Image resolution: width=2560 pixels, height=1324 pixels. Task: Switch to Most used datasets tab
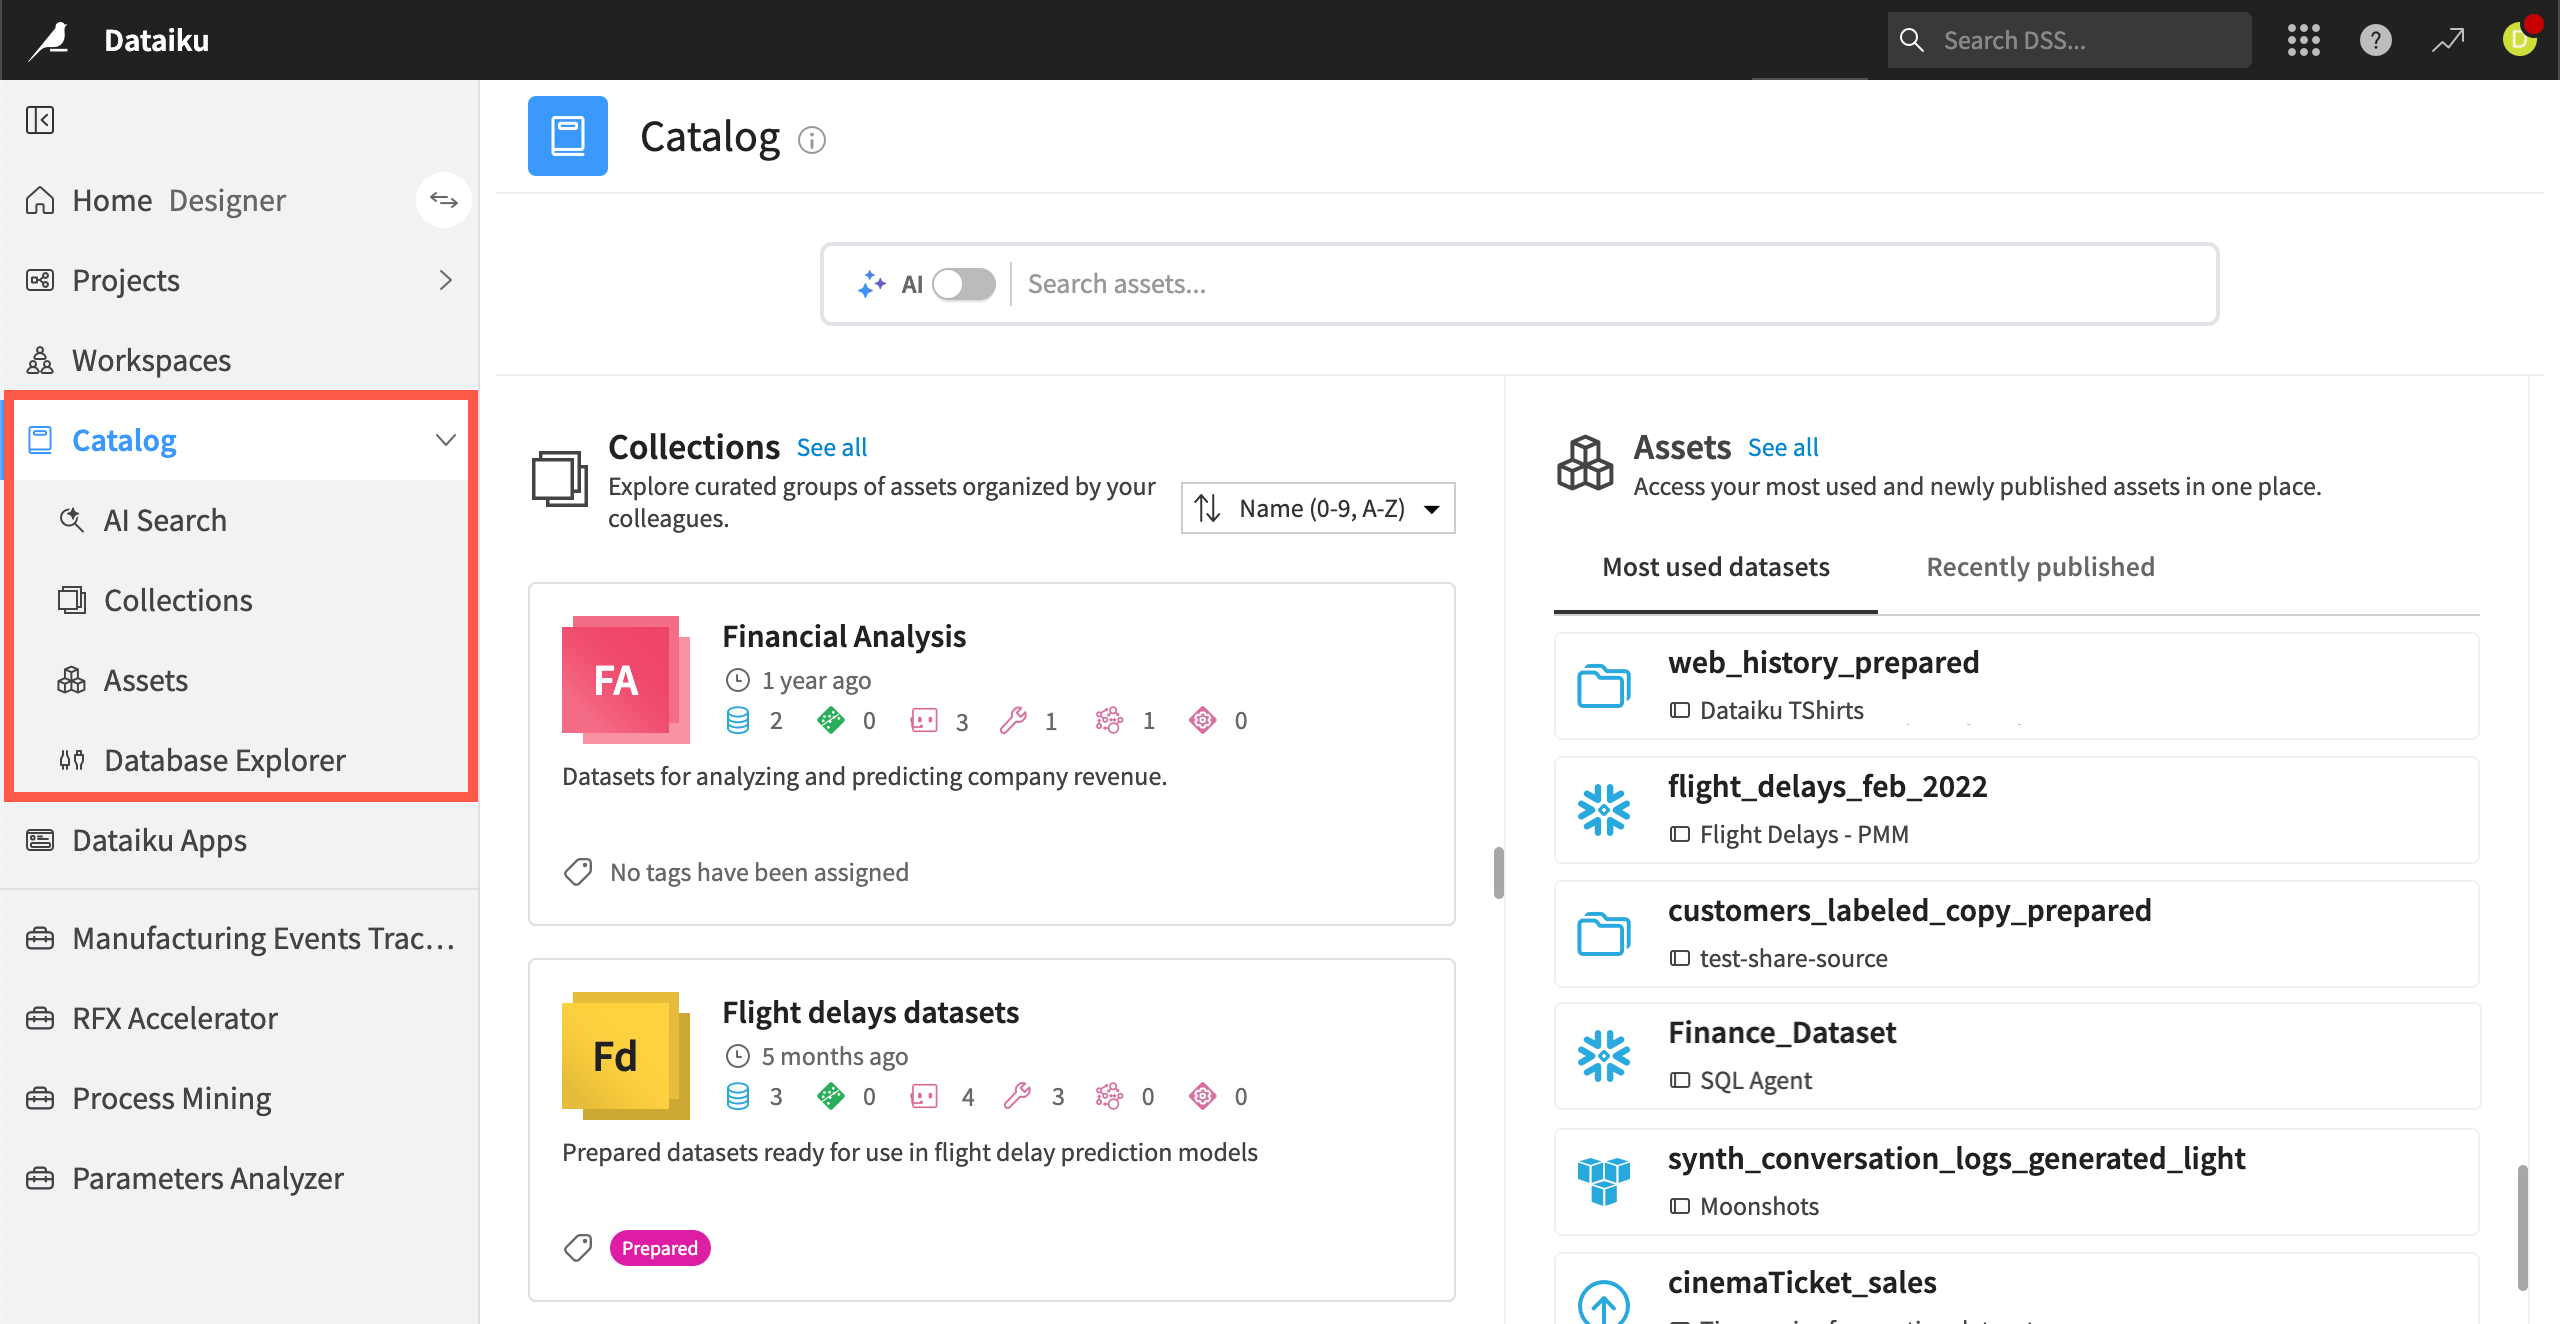[x=1716, y=567]
